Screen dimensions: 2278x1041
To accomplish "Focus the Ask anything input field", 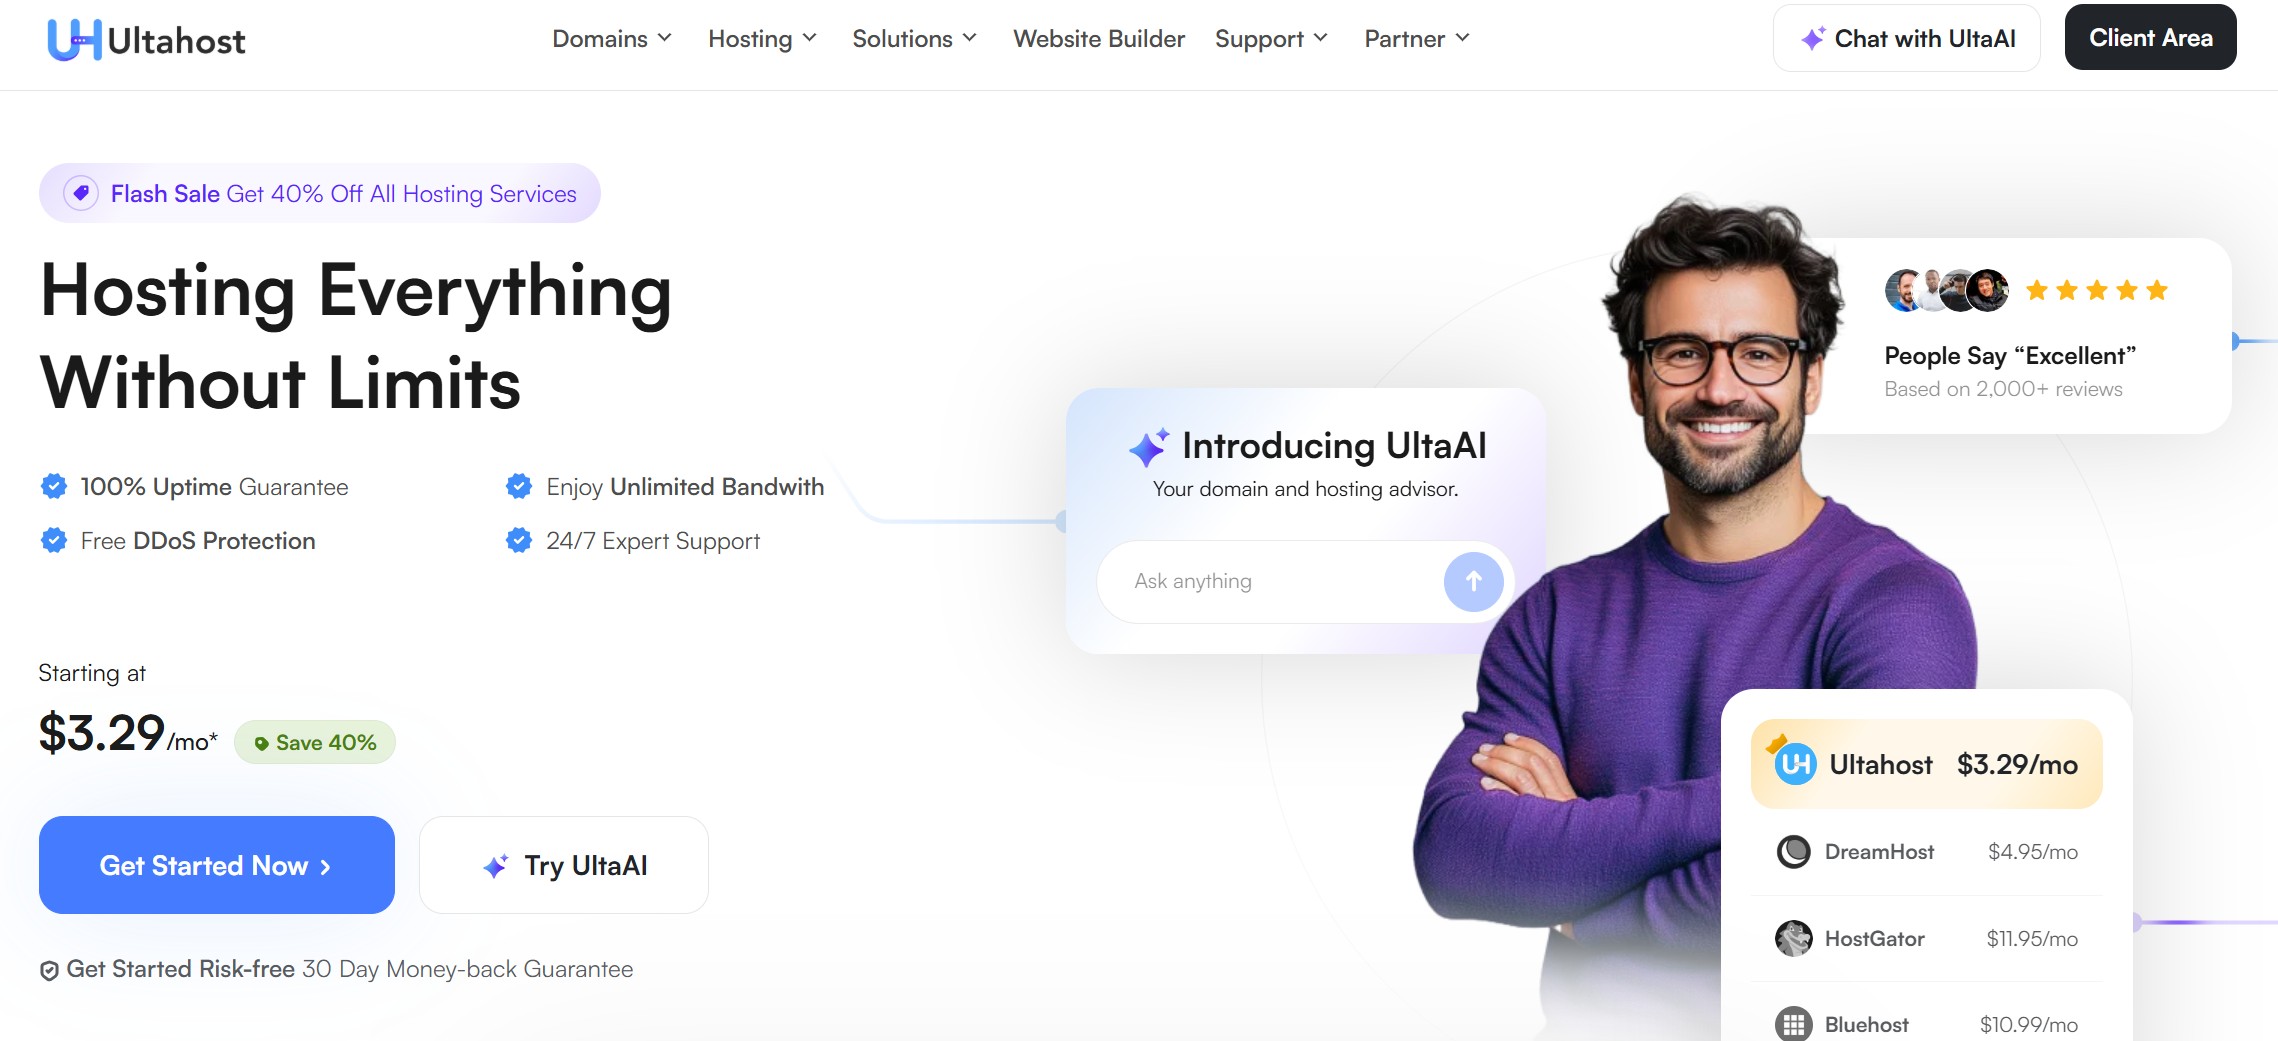I will click(x=1270, y=582).
